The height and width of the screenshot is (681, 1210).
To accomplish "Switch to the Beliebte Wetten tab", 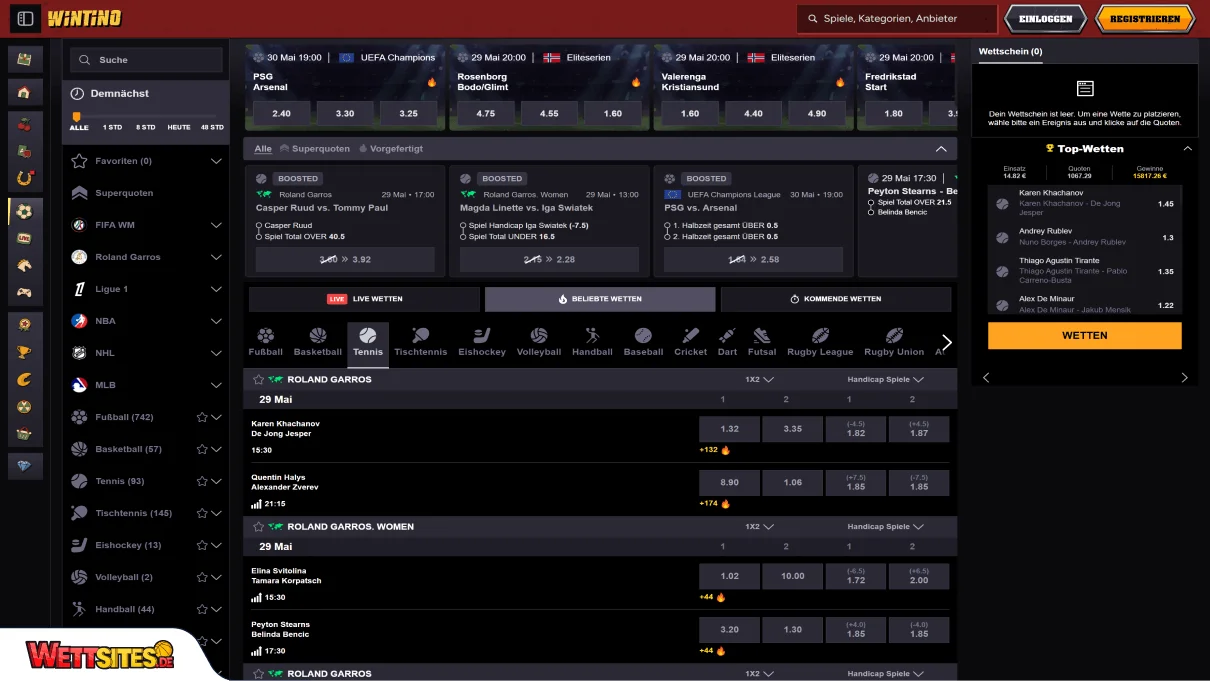I will [600, 299].
